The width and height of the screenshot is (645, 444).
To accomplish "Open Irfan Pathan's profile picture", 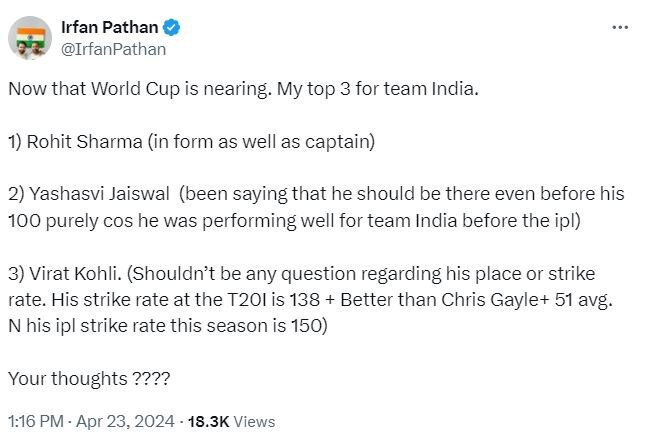I will 31,39.
